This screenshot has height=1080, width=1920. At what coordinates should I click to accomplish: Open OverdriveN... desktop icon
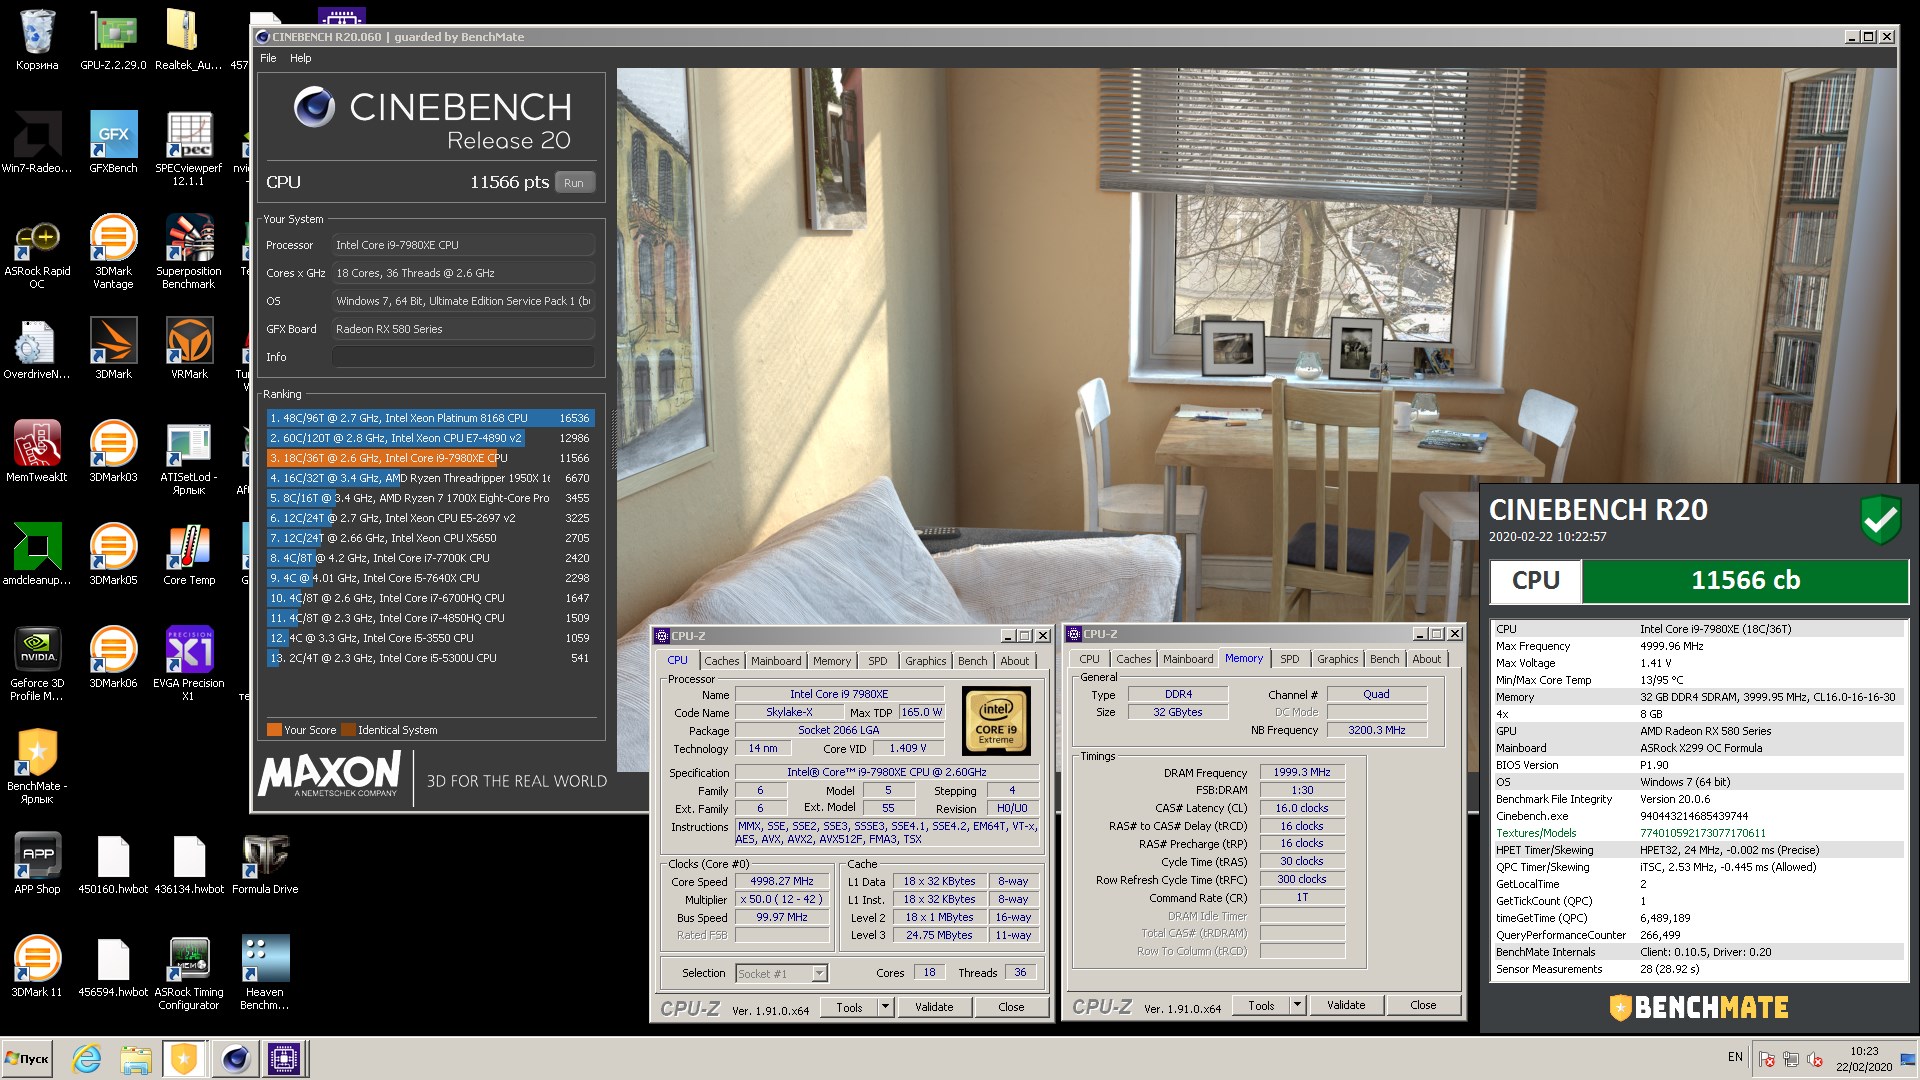click(x=37, y=349)
